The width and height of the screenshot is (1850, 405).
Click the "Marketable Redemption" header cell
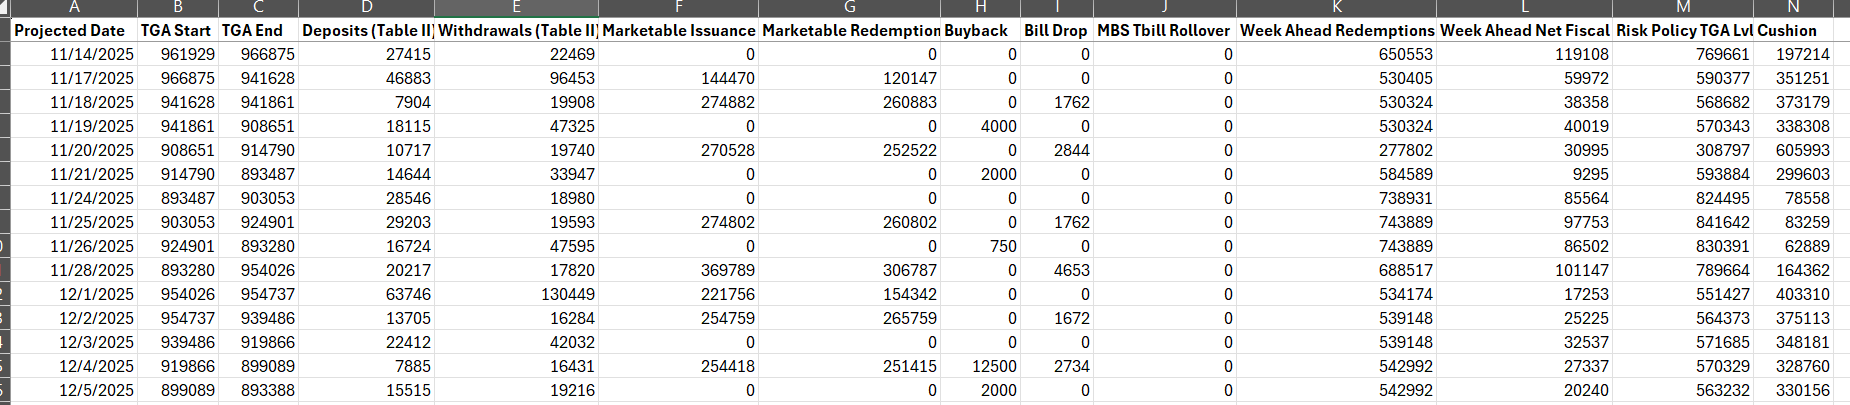[850, 30]
